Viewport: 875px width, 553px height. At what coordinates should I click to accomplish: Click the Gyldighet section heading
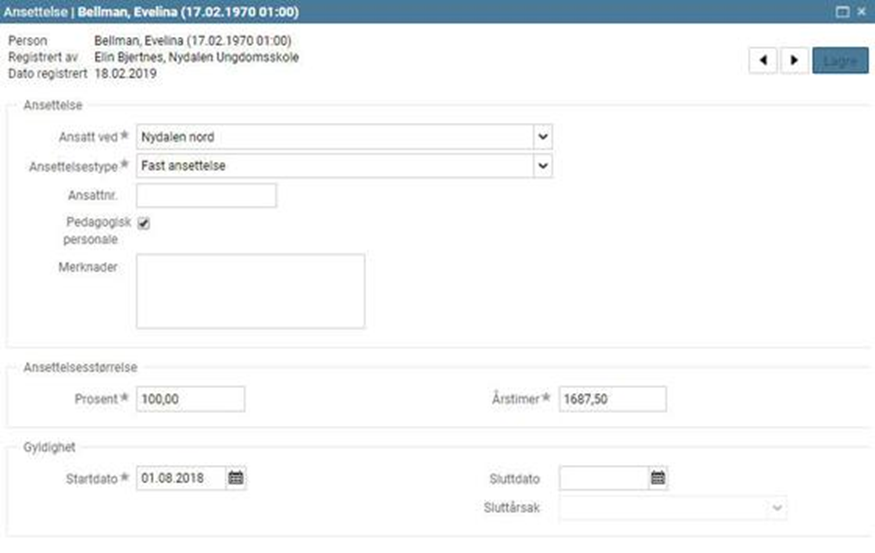(49, 449)
